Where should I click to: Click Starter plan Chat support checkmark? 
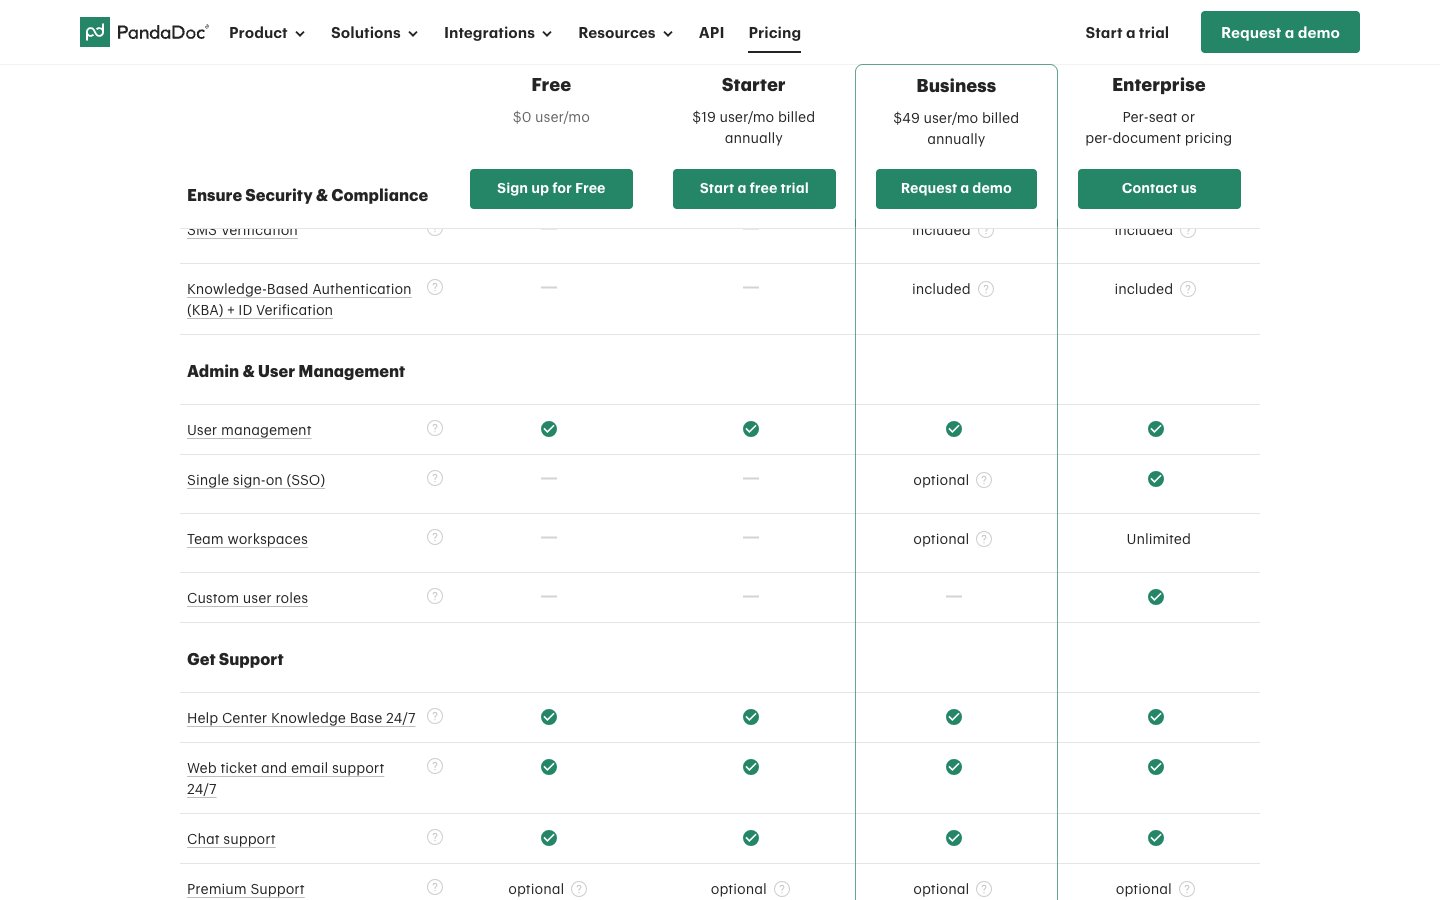tap(751, 838)
